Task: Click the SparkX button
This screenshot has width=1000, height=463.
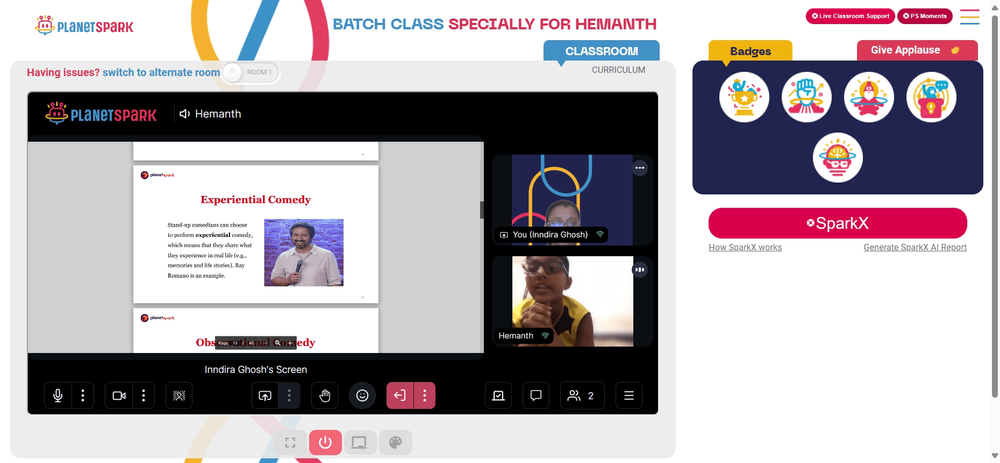Action: (837, 223)
